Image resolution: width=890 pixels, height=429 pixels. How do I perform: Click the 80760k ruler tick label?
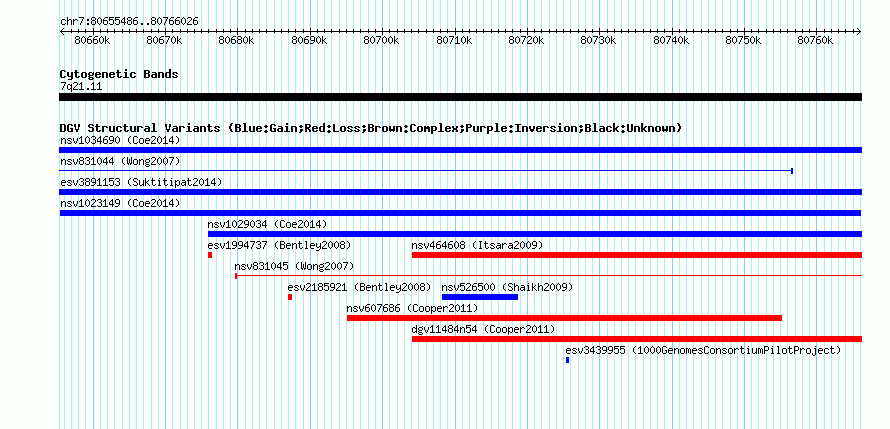click(x=816, y=40)
